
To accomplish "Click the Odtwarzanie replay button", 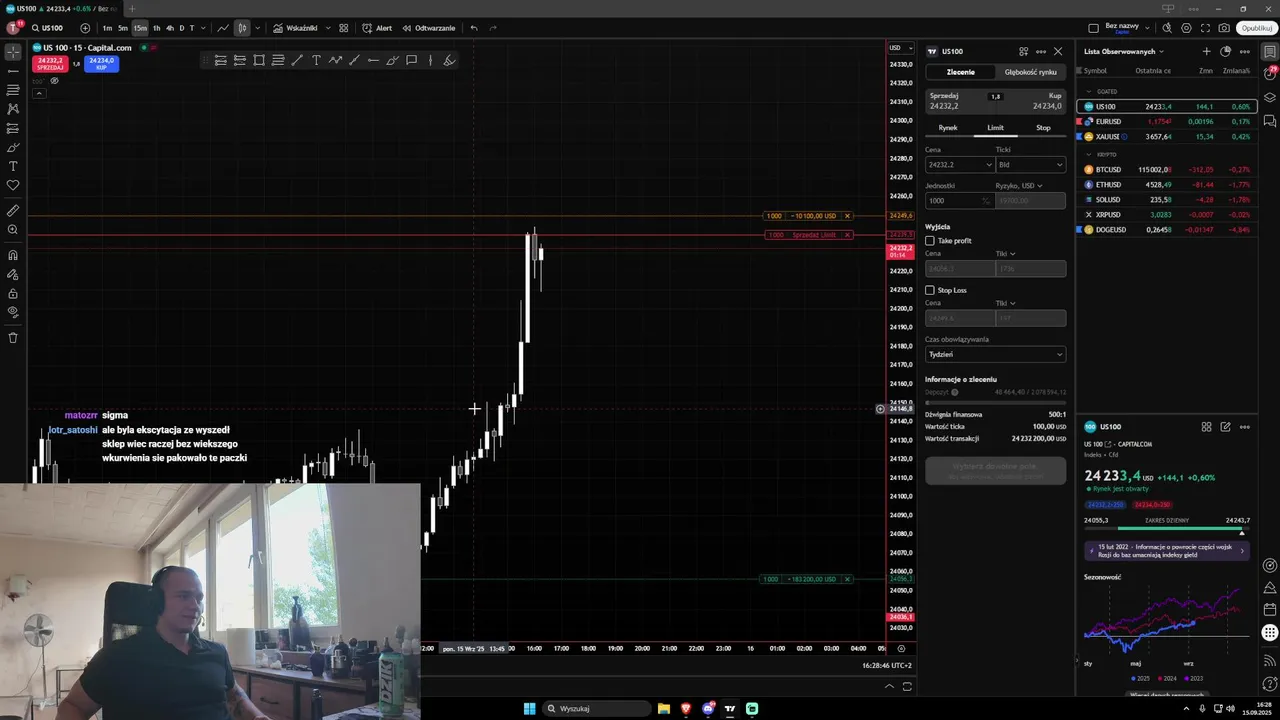I will [x=428, y=28].
